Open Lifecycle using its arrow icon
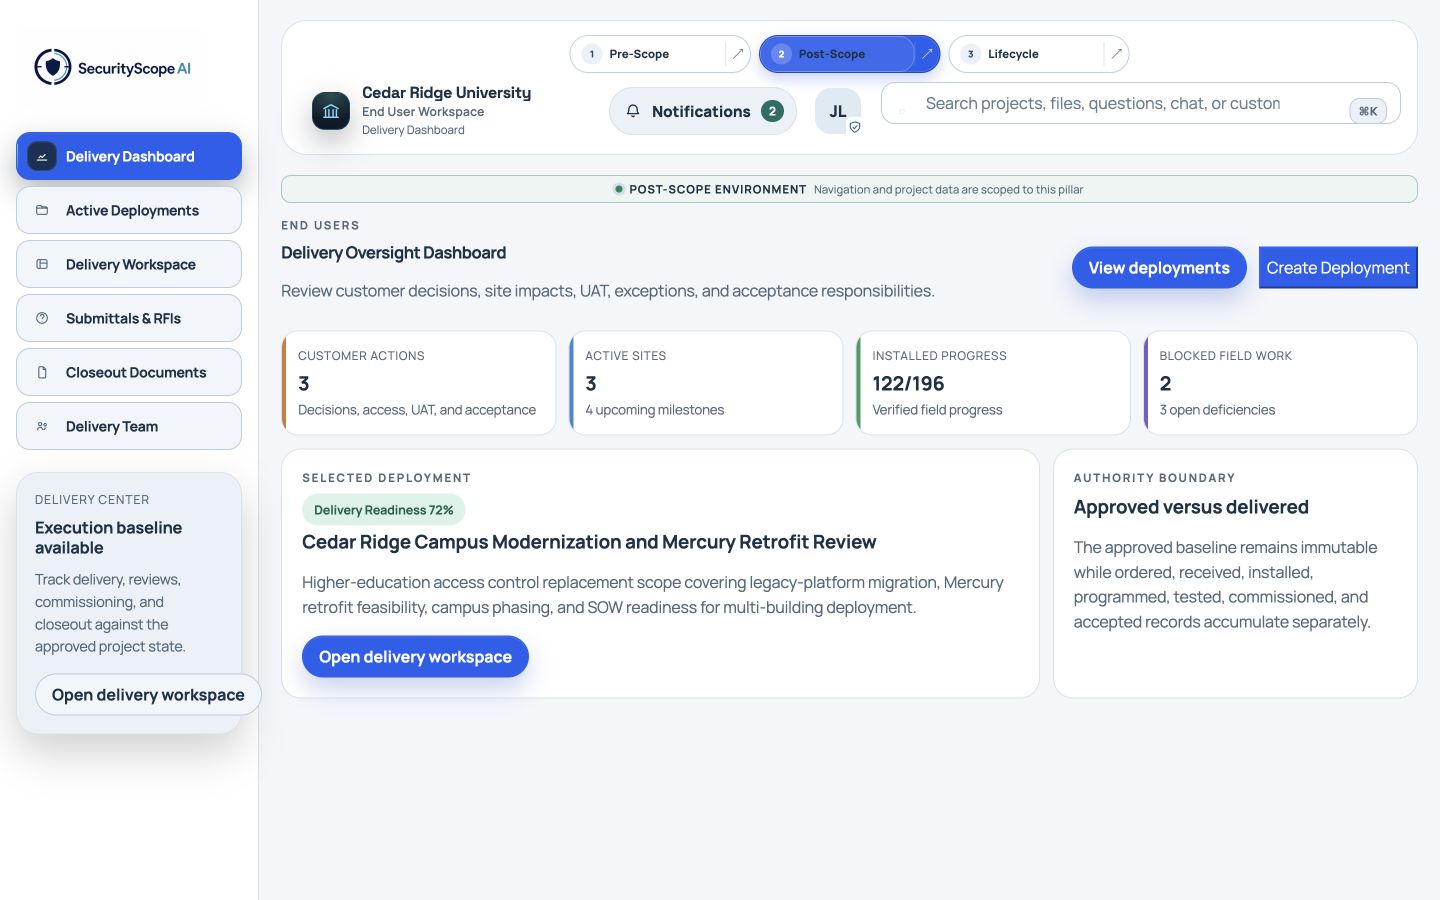 click(1116, 54)
